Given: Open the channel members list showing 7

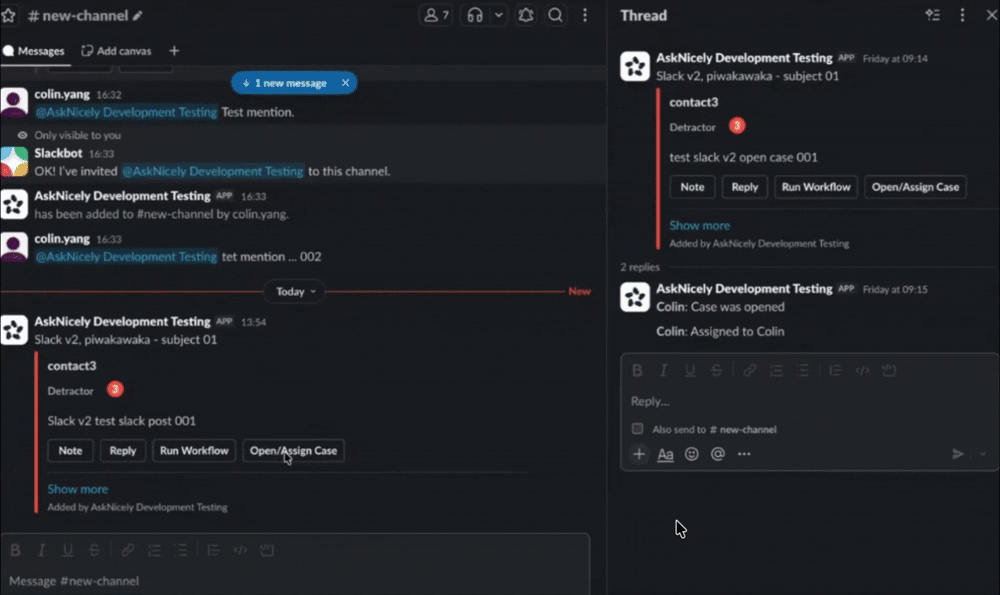Looking at the screenshot, I should tap(436, 15).
